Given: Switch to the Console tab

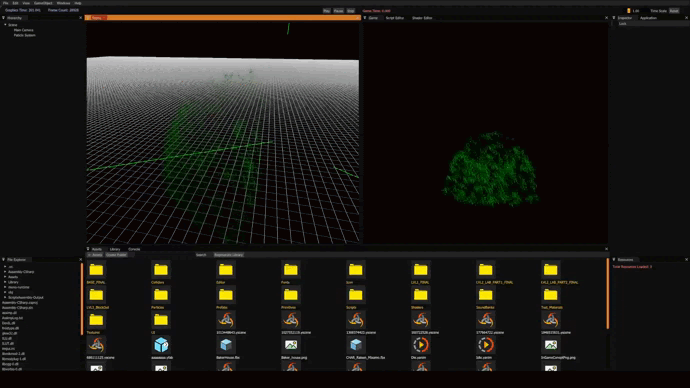Looking at the screenshot, I should point(134,249).
